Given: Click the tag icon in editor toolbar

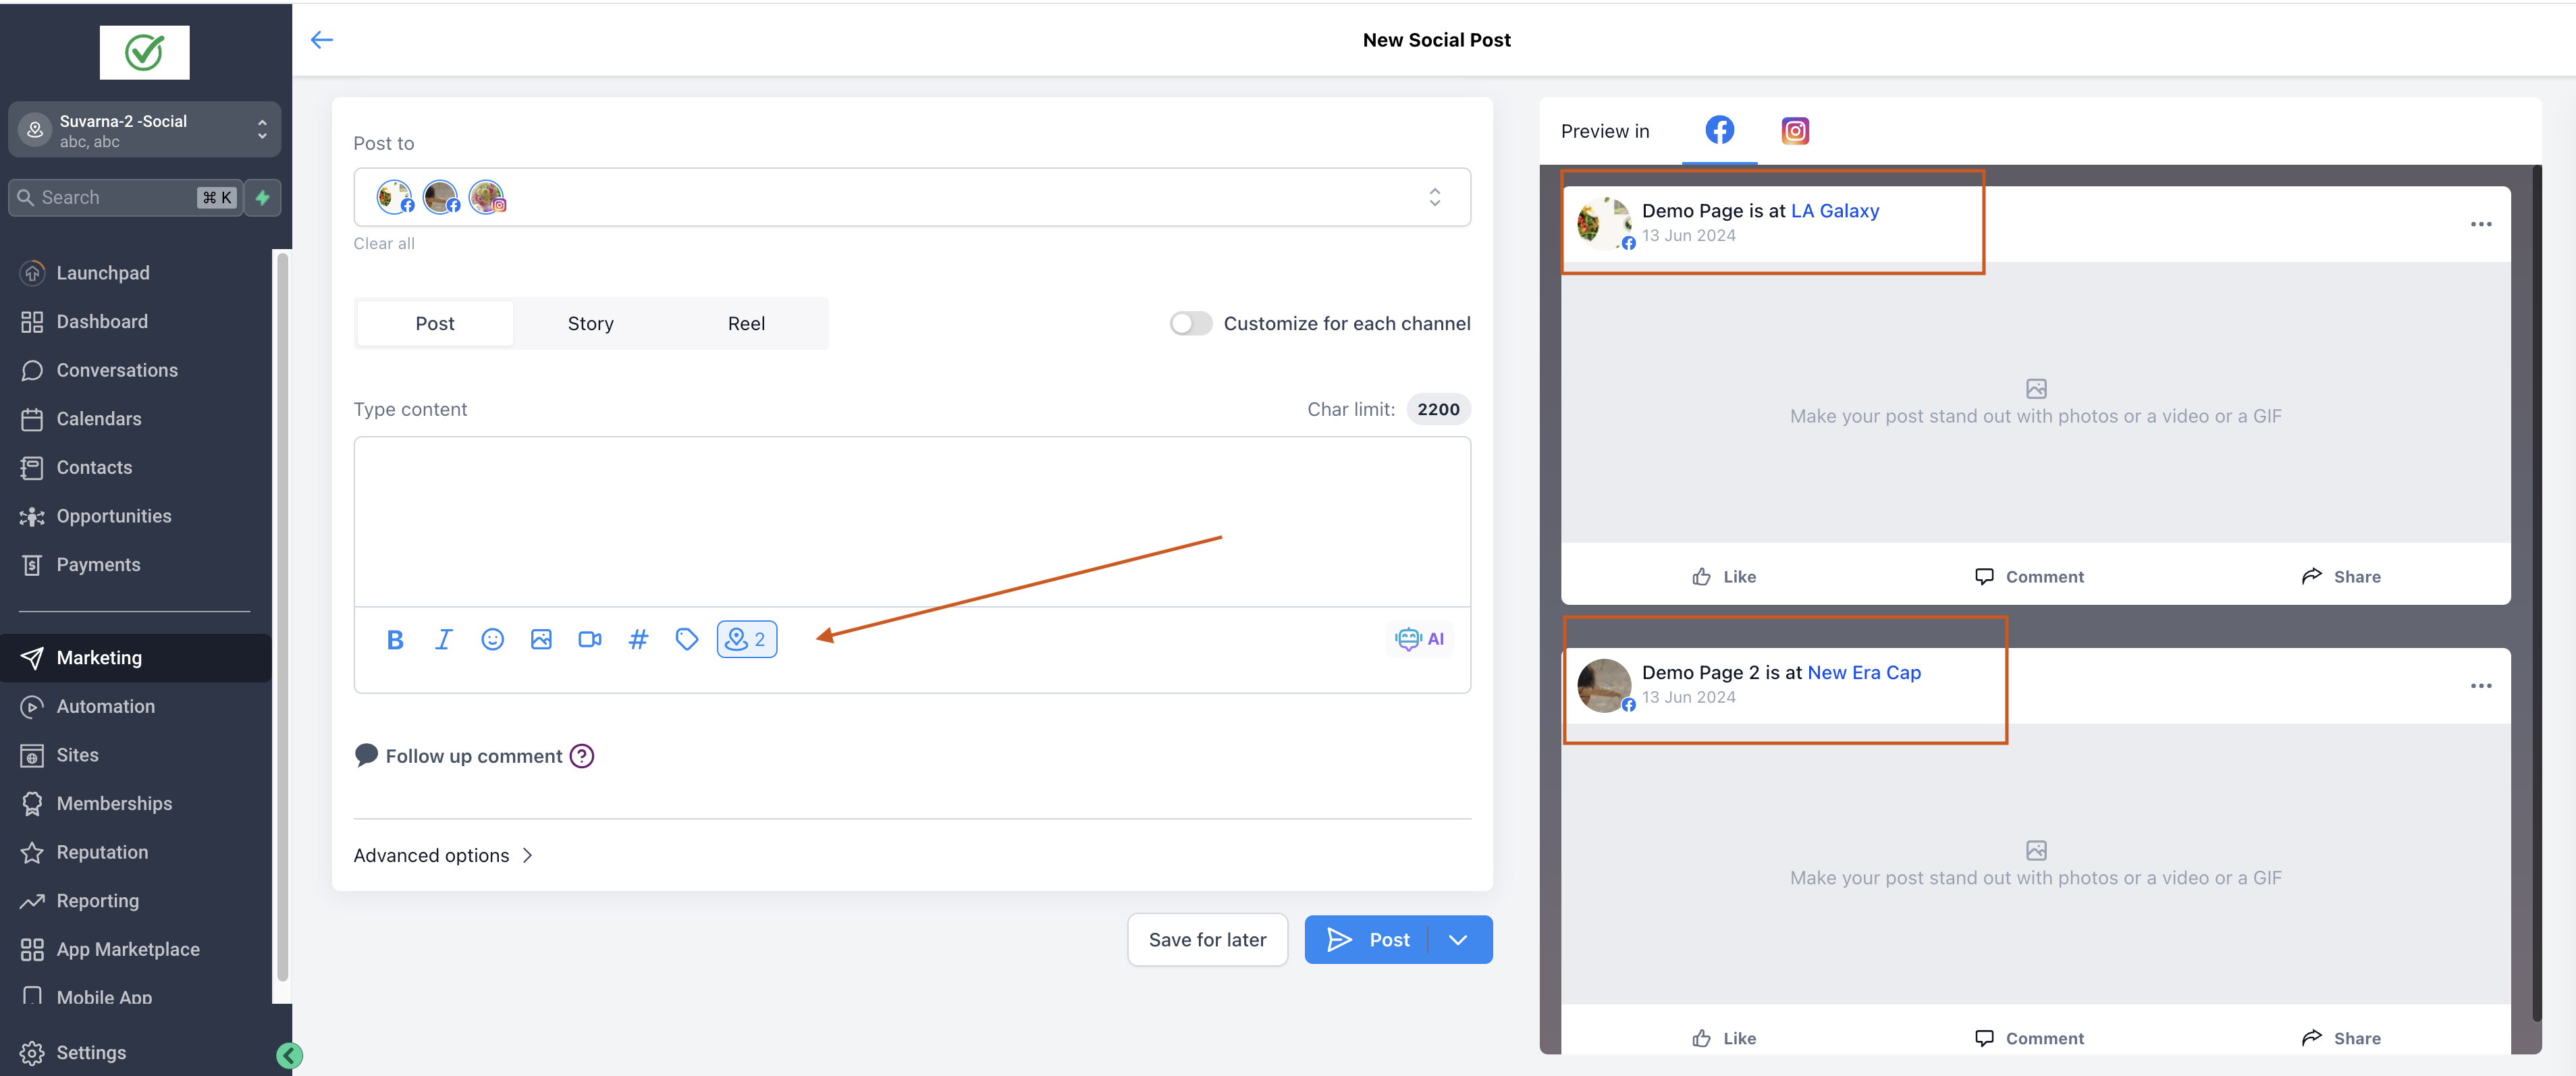Looking at the screenshot, I should pos(686,640).
